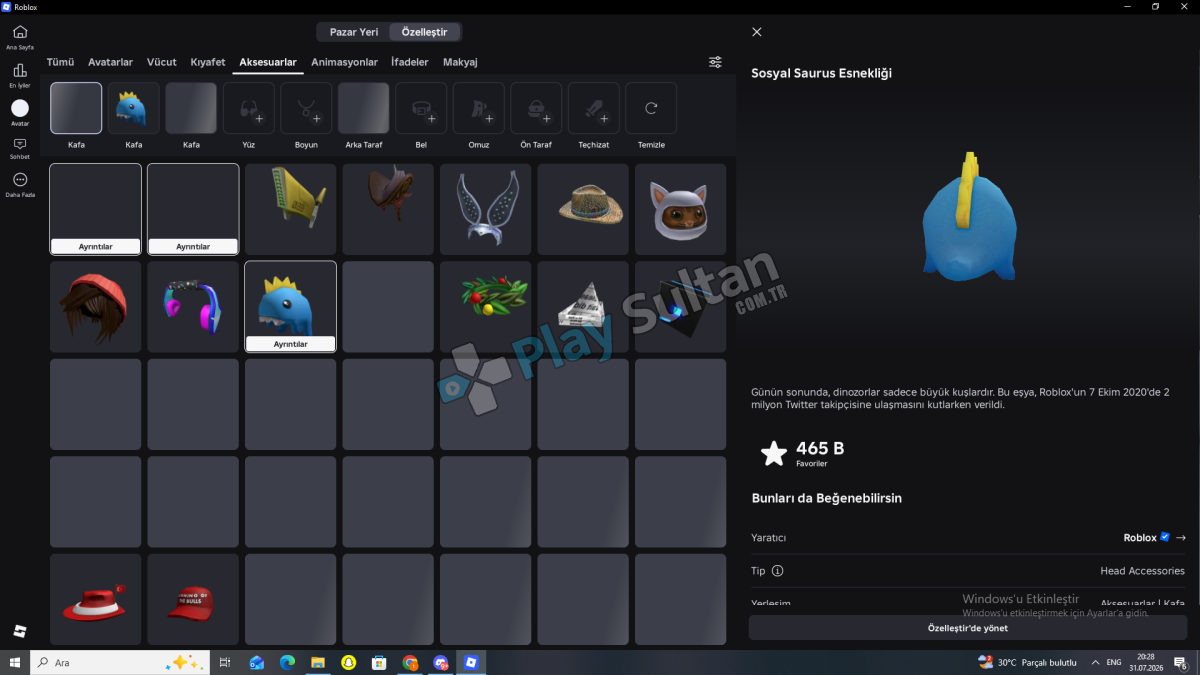
Task: Open the filter settings icon
Action: tap(715, 62)
